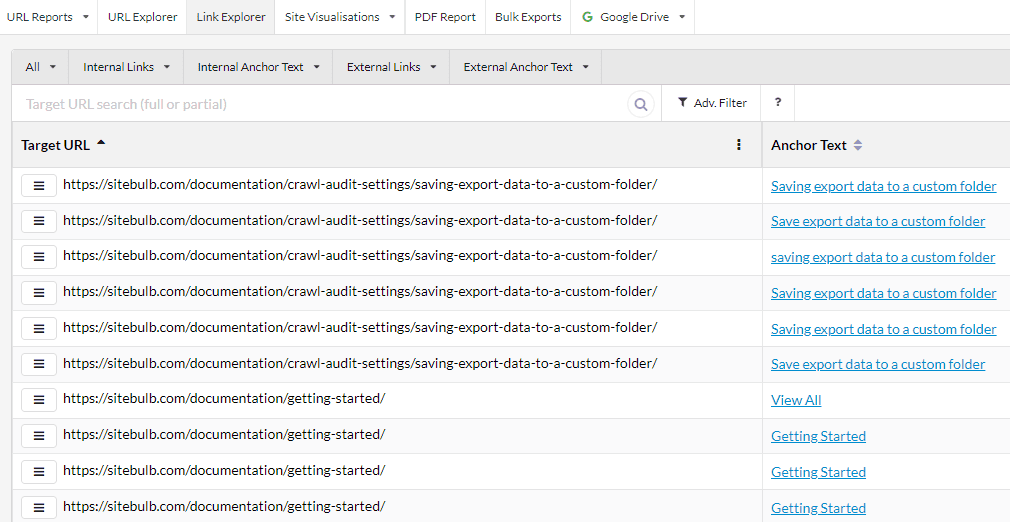Sort by the Target URL column header
The image size is (1010, 522).
(x=55, y=145)
